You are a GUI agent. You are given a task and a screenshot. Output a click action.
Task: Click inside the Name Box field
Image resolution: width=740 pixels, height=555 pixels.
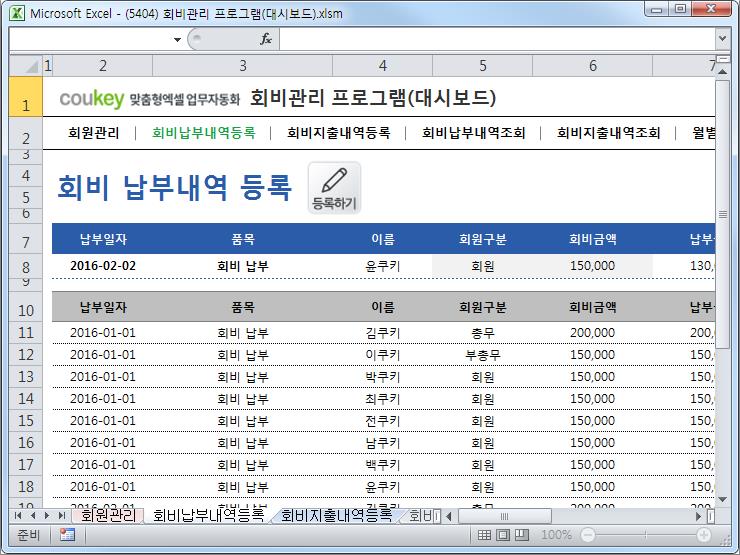pyautogui.click(x=90, y=39)
